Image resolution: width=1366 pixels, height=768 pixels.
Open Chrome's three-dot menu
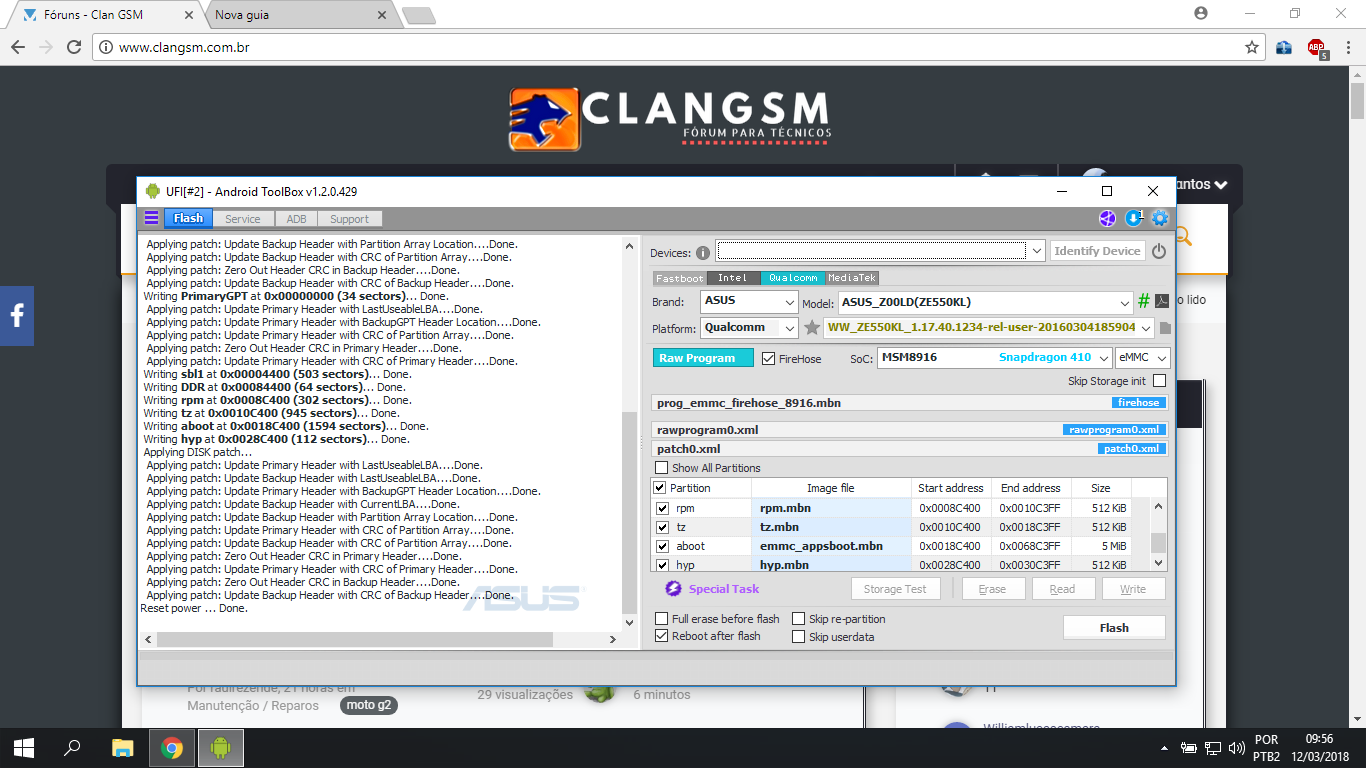tap(1348, 47)
